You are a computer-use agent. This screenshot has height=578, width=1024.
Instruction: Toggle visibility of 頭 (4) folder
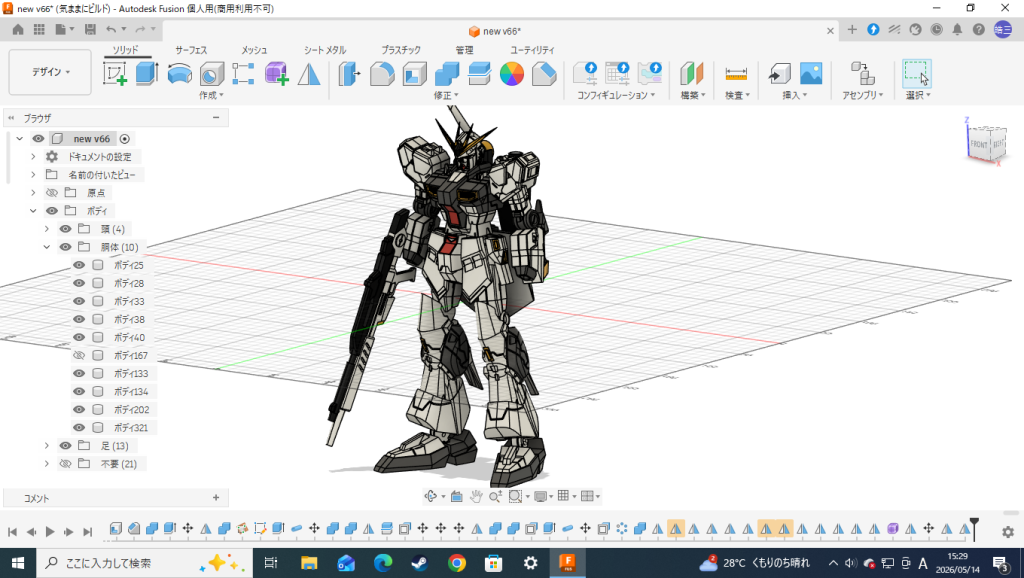point(65,229)
